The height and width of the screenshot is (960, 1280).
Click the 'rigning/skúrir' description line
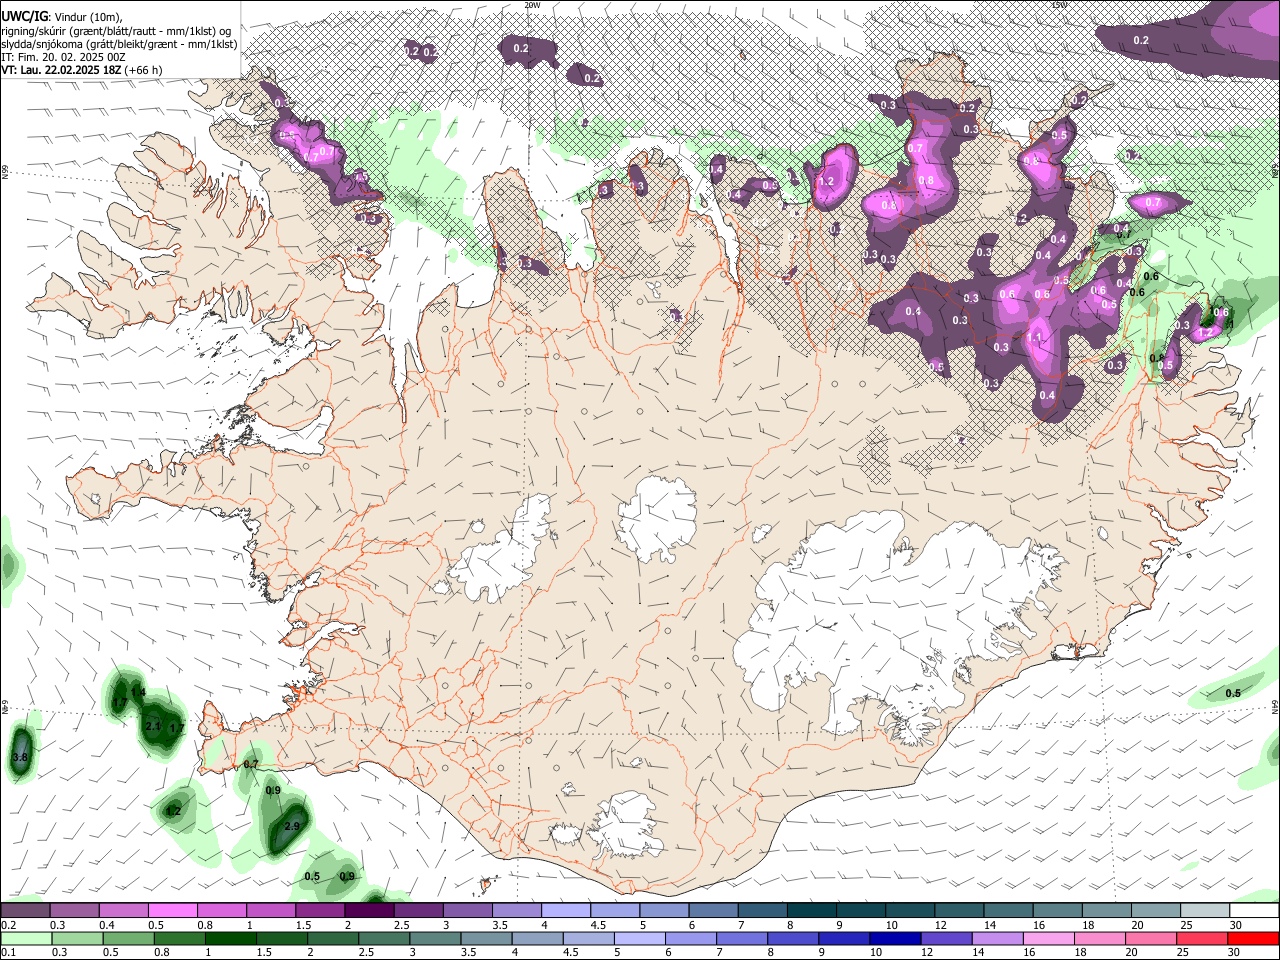(x=116, y=31)
